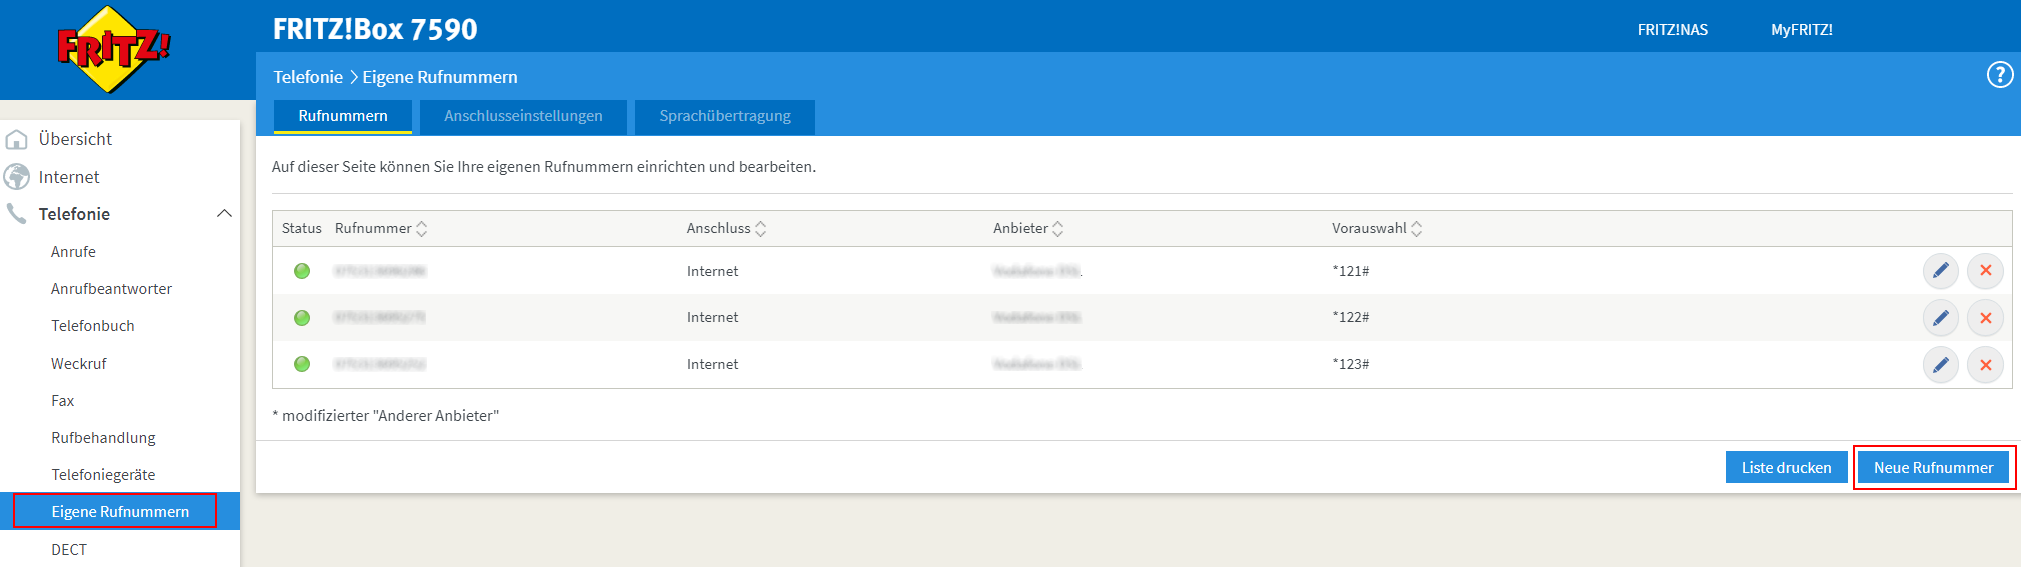Viewport: 2021px width, 567px height.
Task: Open MyFRITZ! from the header
Action: (x=1801, y=30)
